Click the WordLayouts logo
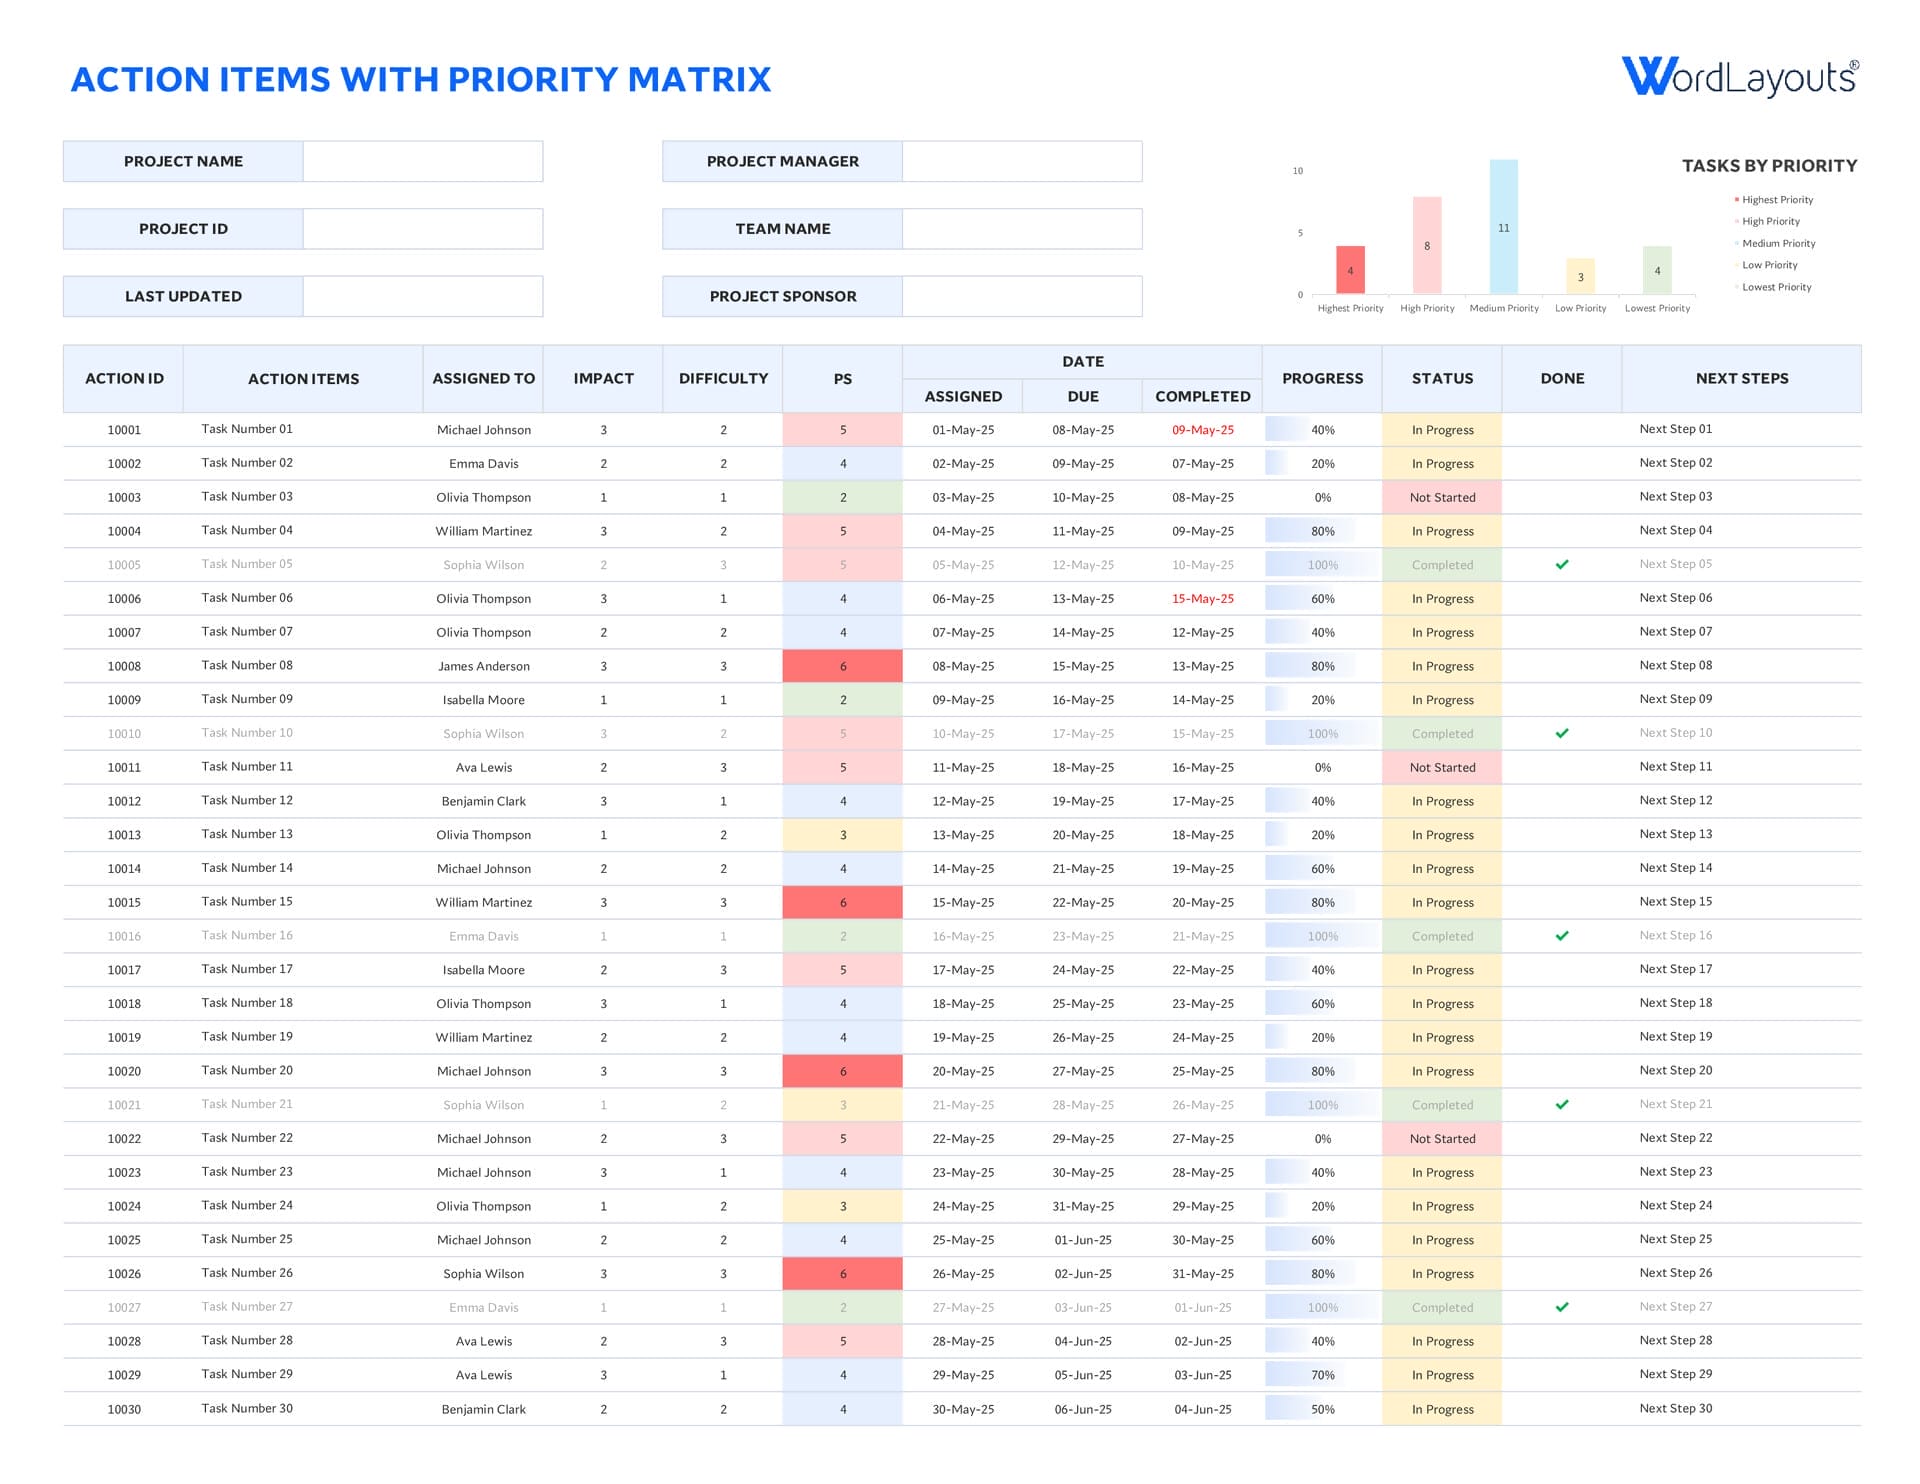 coord(1739,77)
